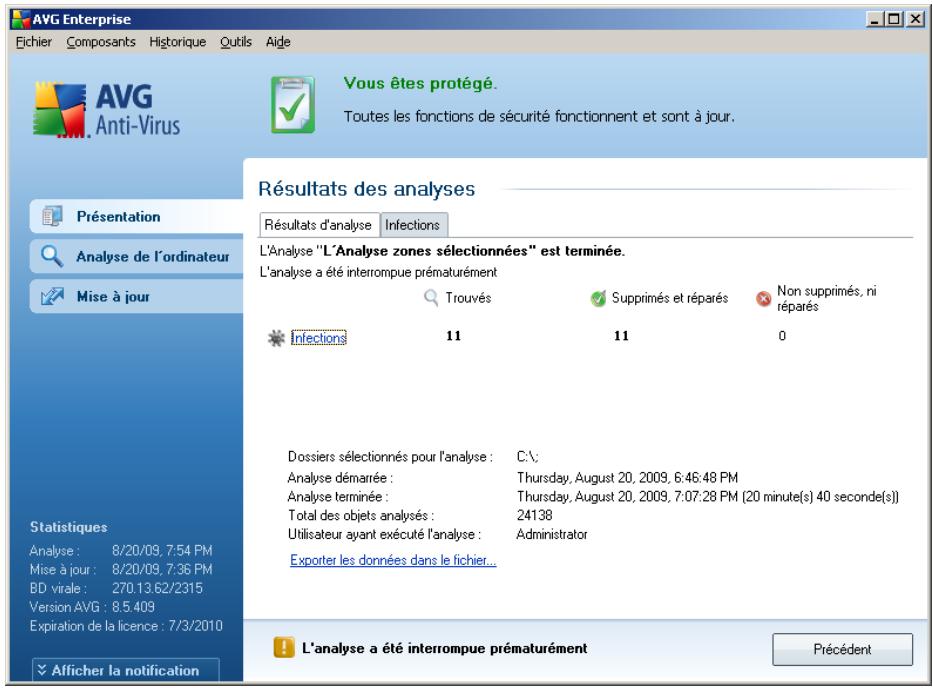
Task: Click the virus icon beside Infections
Action: pyautogui.click(x=275, y=338)
